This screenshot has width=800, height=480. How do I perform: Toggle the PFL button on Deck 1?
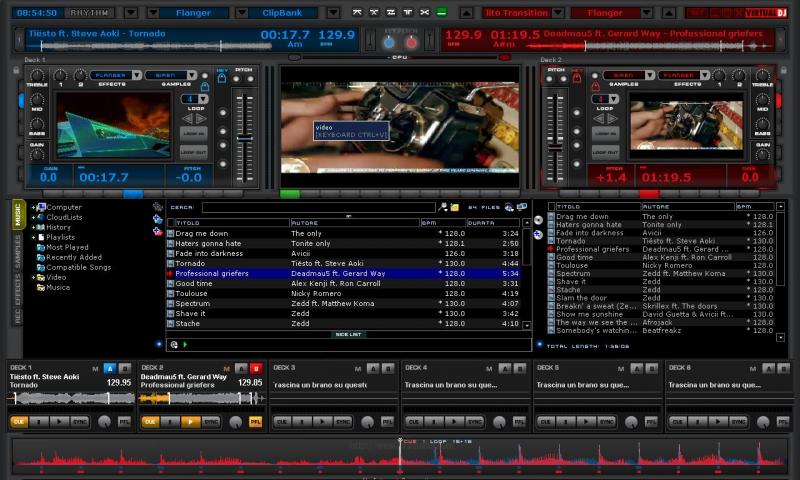point(124,422)
